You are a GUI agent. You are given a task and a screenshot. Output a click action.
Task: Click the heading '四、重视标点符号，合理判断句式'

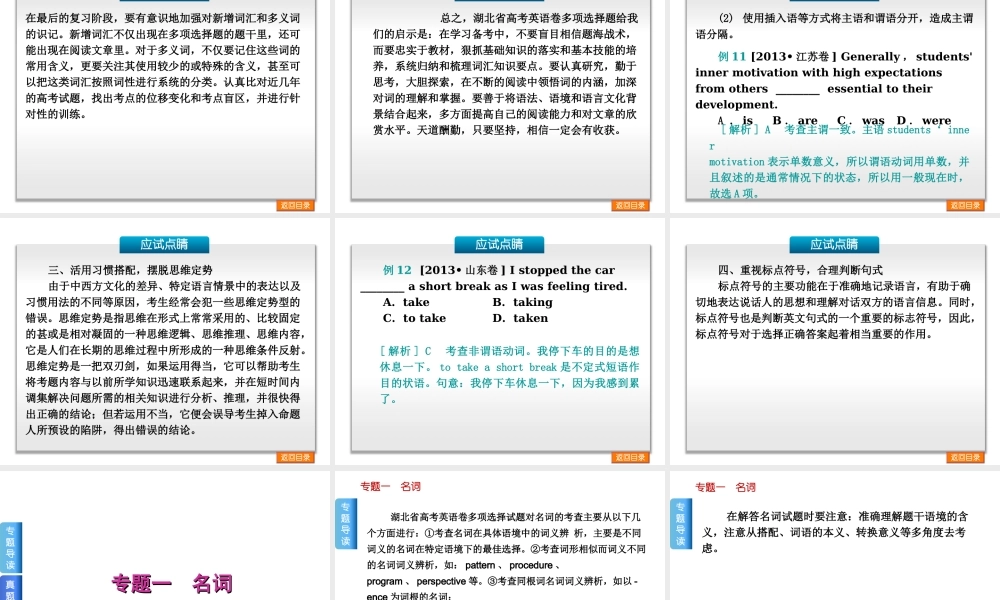coord(800,270)
